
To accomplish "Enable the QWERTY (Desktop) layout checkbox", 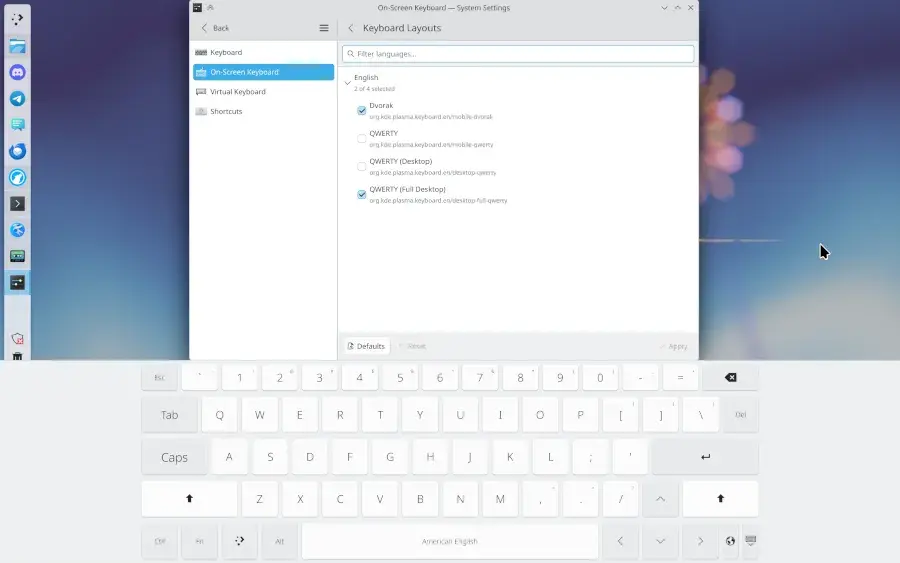I will point(362,166).
